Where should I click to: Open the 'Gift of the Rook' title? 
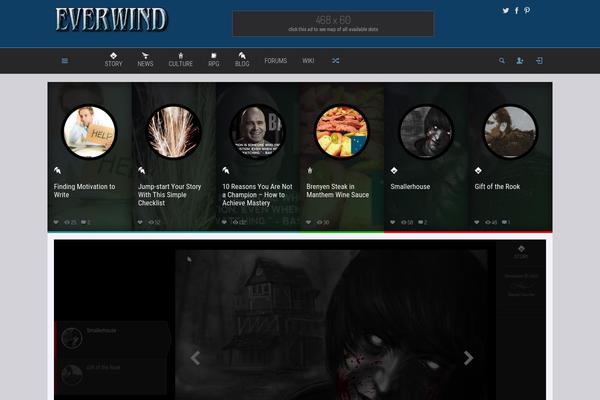click(497, 187)
